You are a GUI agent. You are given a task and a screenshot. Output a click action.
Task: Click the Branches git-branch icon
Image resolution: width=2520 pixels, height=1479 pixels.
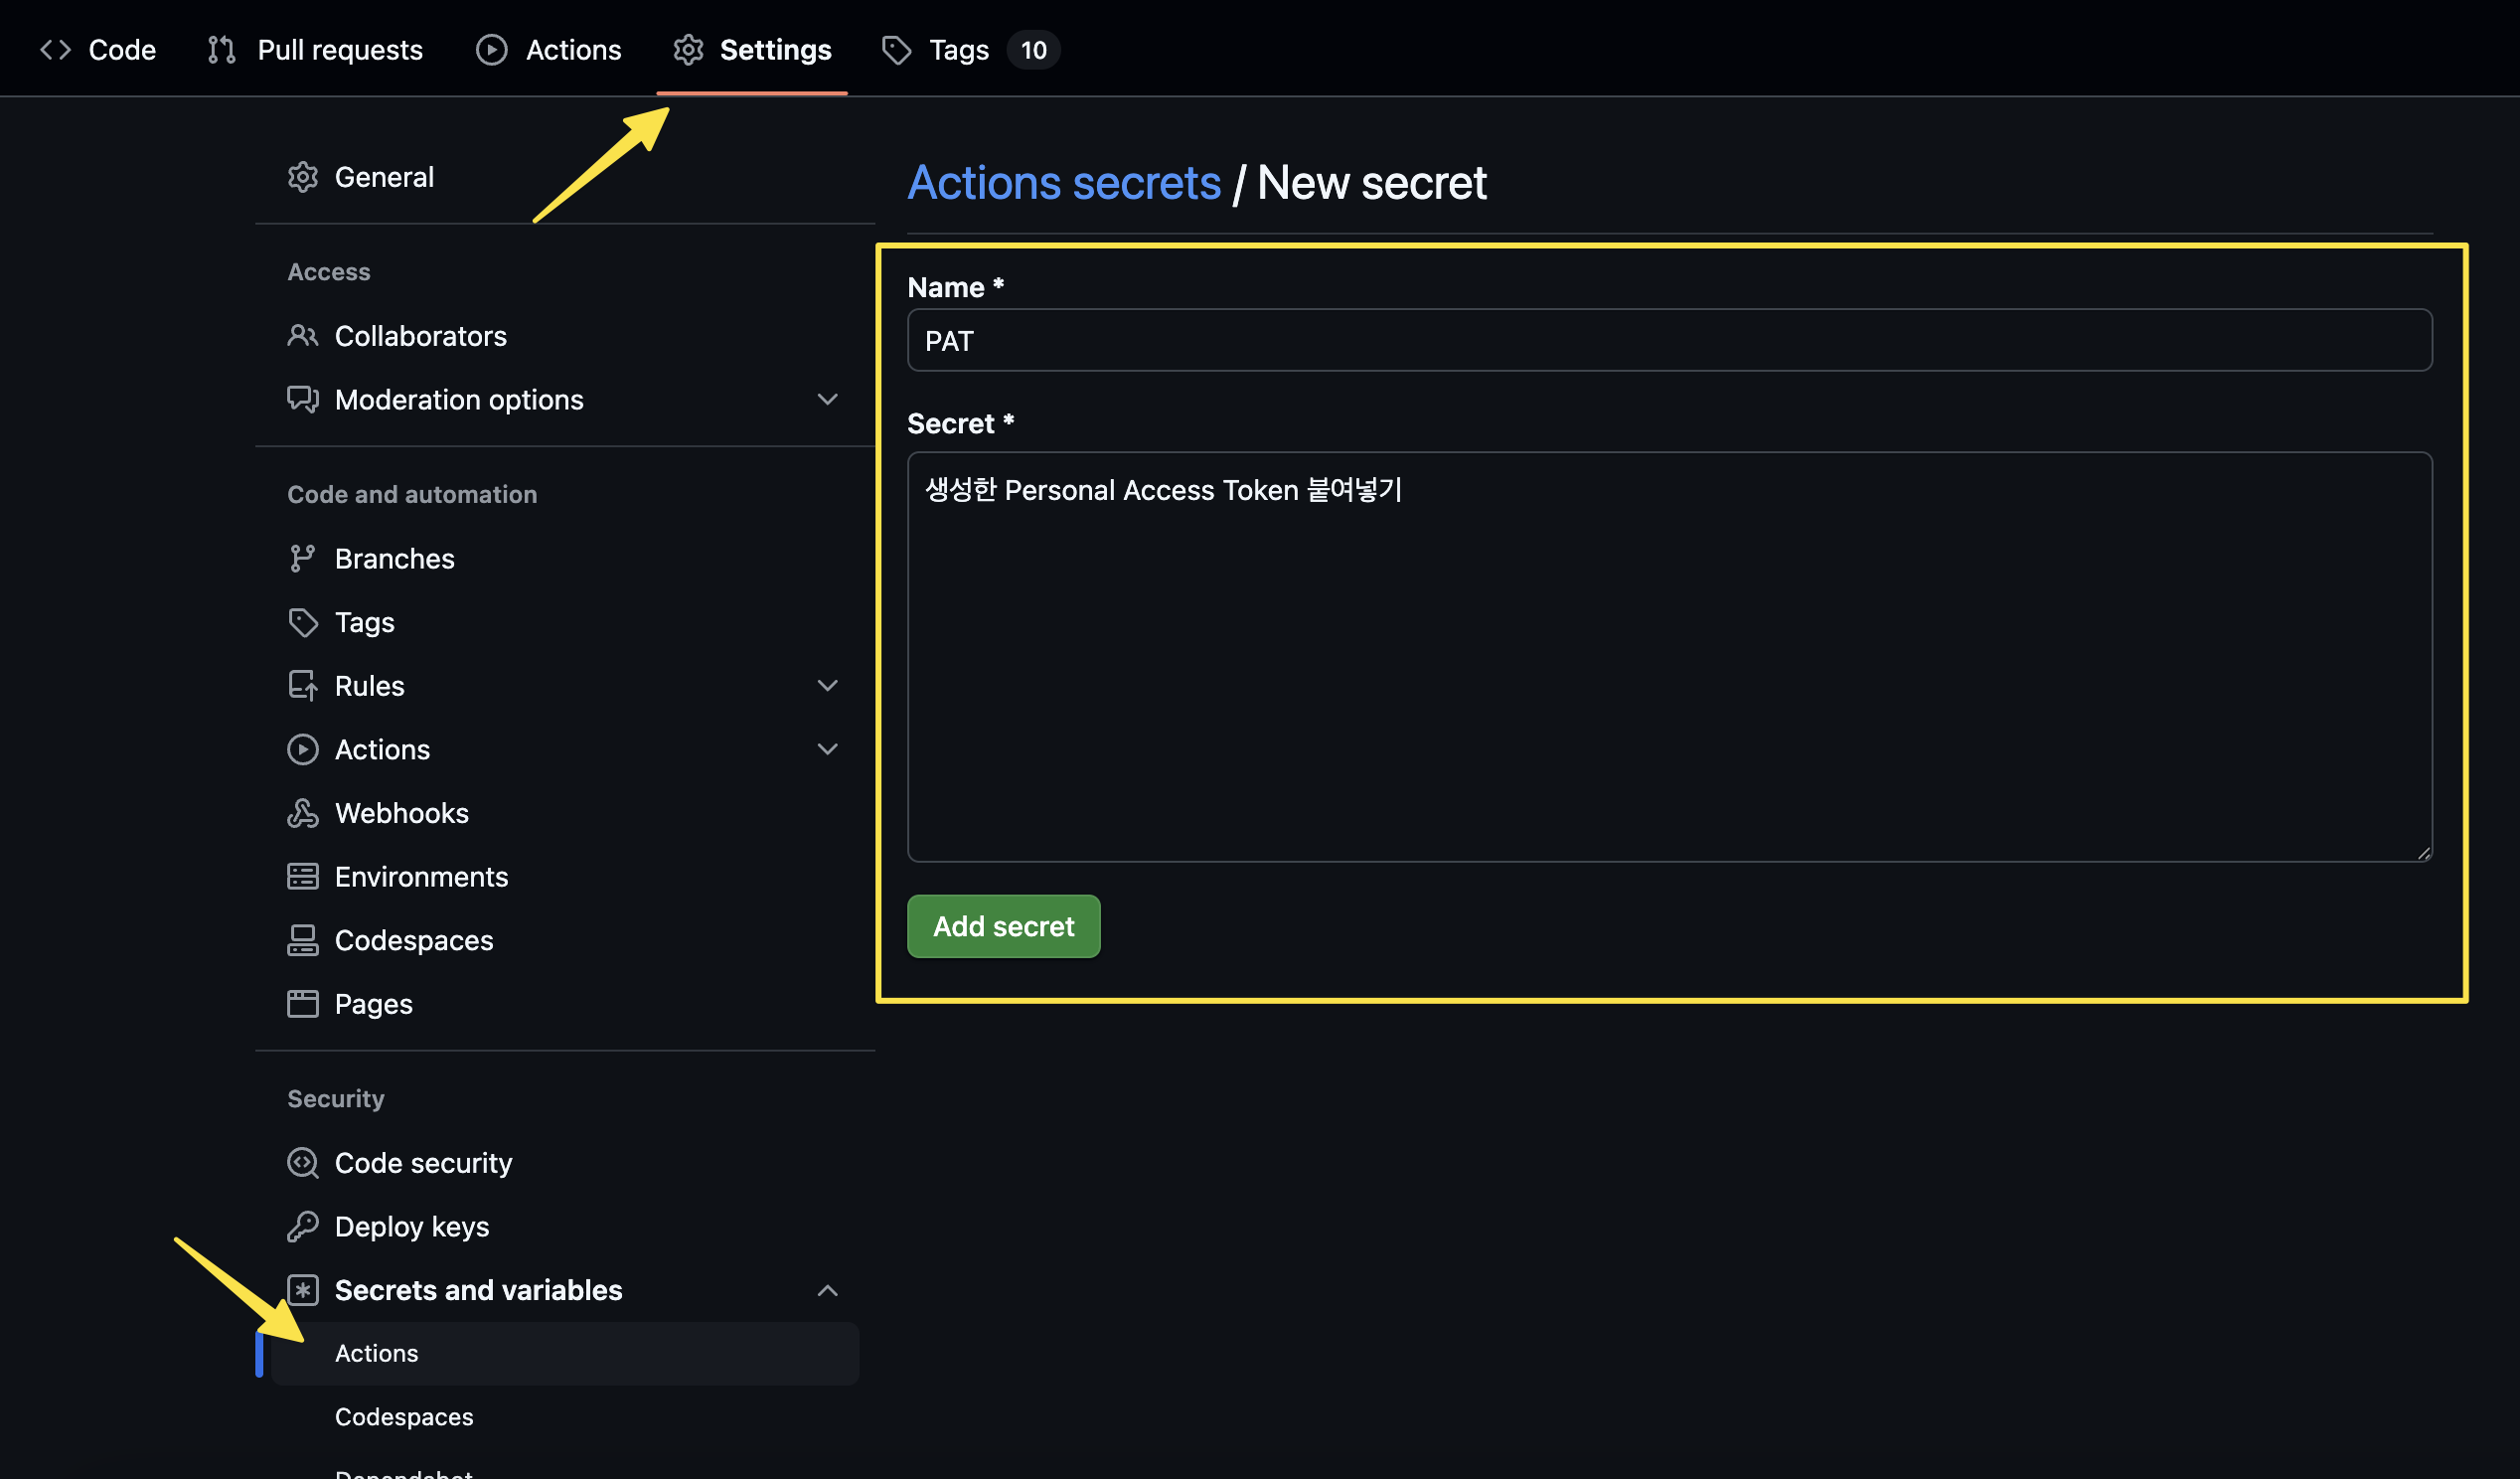pos(302,558)
